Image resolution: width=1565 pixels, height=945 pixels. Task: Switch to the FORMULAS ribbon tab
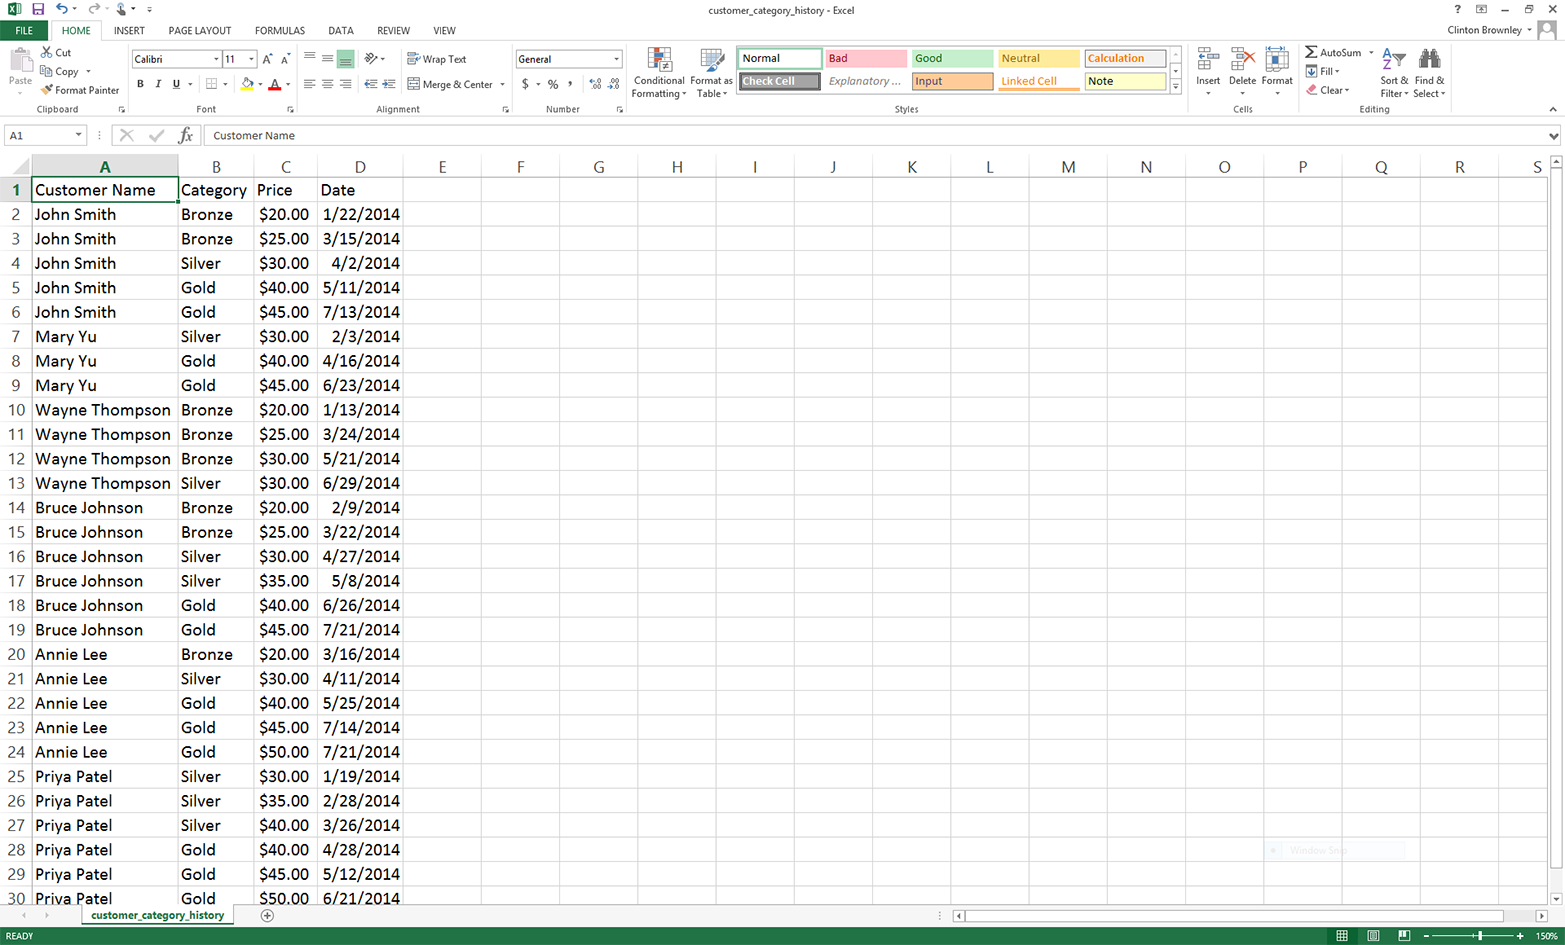point(278,30)
